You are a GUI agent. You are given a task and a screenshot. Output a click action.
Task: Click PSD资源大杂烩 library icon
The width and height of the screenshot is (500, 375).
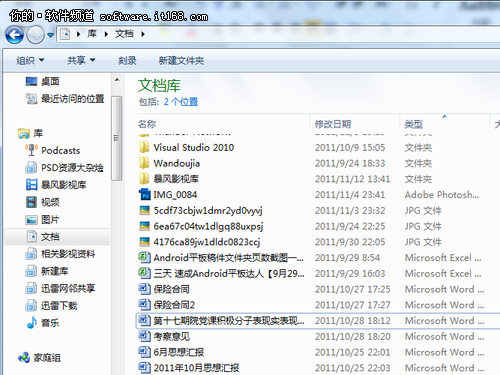click(31, 167)
